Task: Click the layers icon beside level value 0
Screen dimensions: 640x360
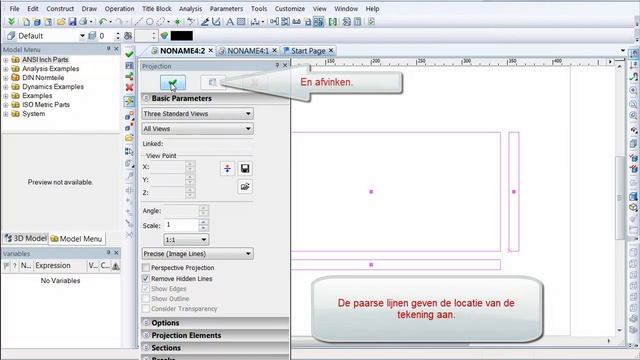Action: click(x=92, y=36)
